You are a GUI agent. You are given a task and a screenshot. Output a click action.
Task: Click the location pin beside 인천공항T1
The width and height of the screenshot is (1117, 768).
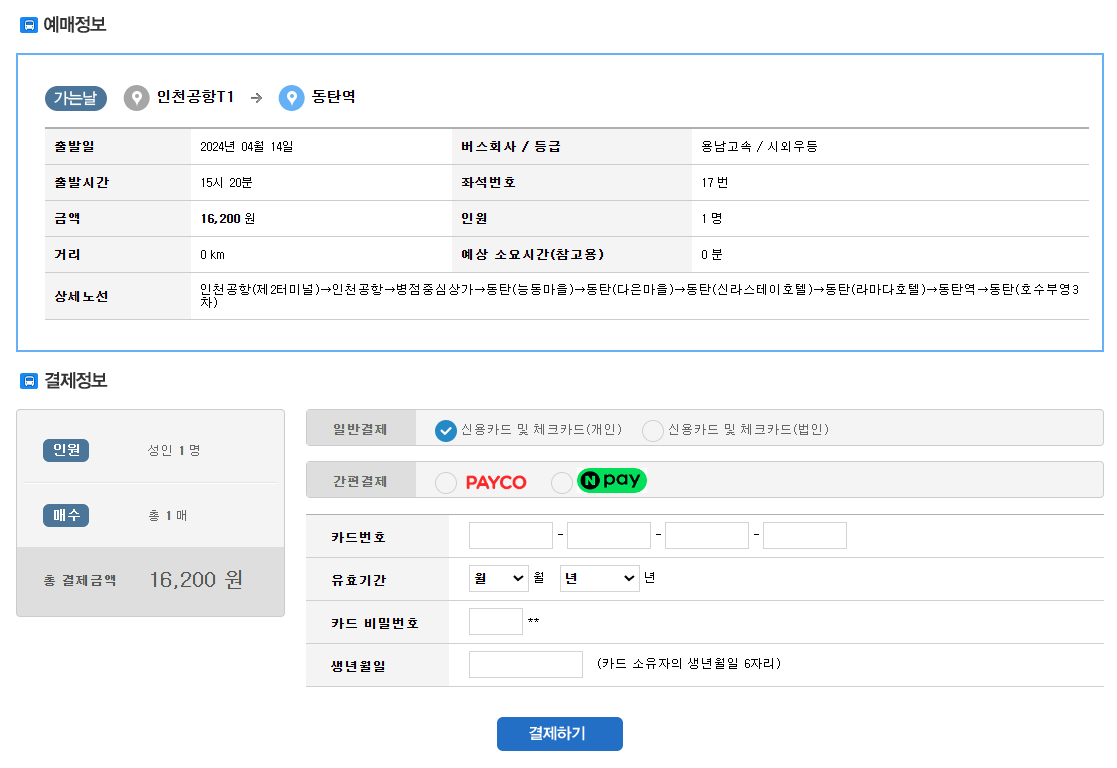pyautogui.click(x=136, y=98)
